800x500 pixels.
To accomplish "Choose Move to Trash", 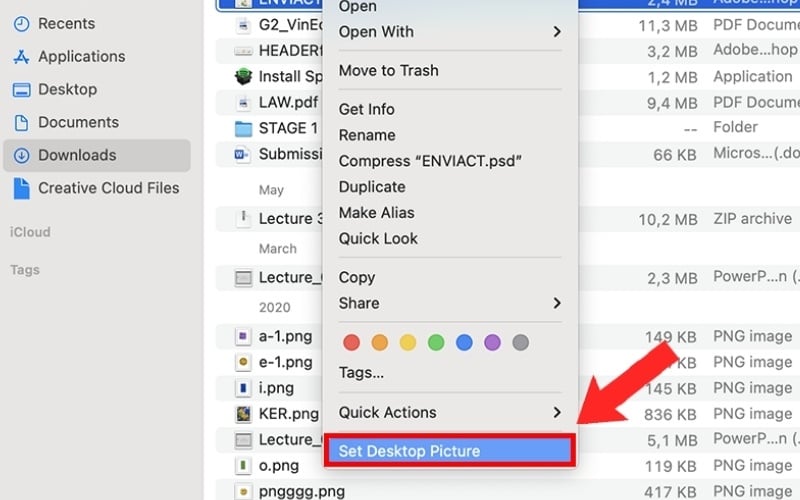I will click(388, 70).
